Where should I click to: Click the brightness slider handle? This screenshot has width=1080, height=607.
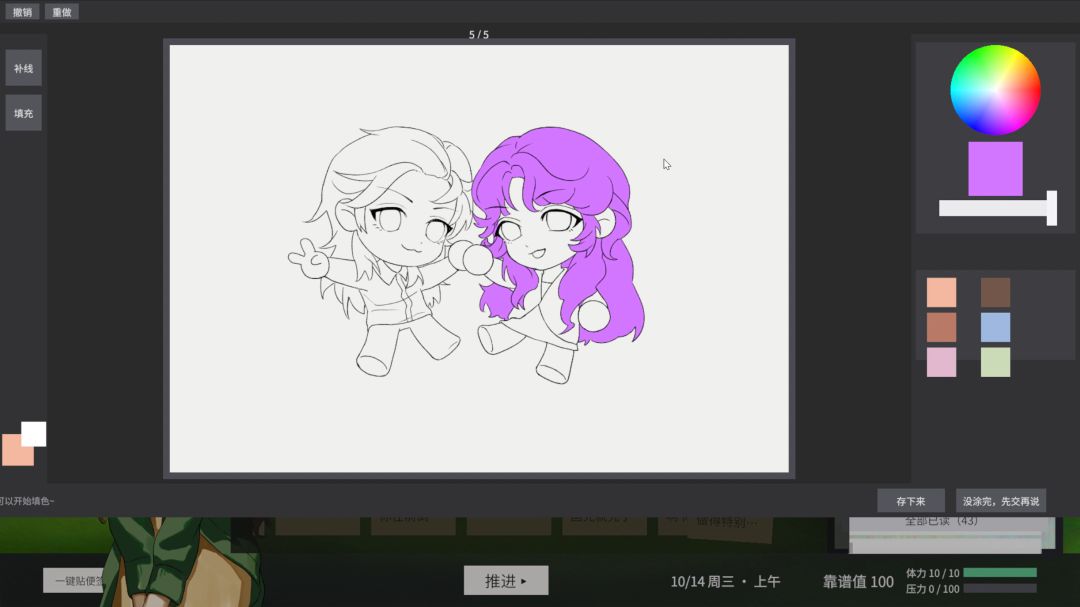point(1051,208)
